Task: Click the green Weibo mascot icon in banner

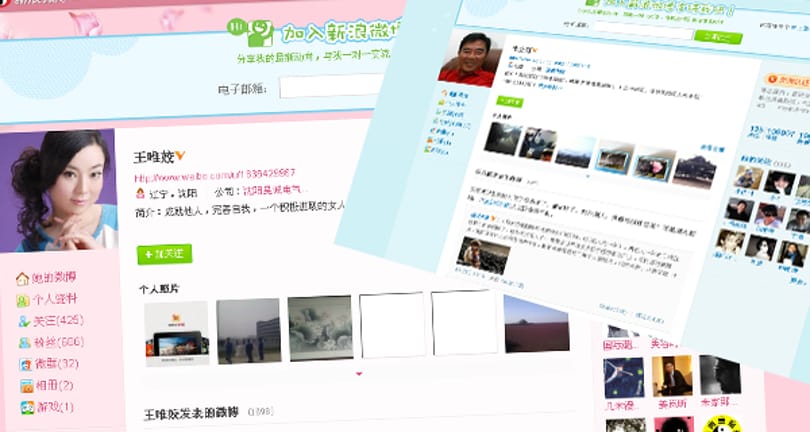Action: 260,33
